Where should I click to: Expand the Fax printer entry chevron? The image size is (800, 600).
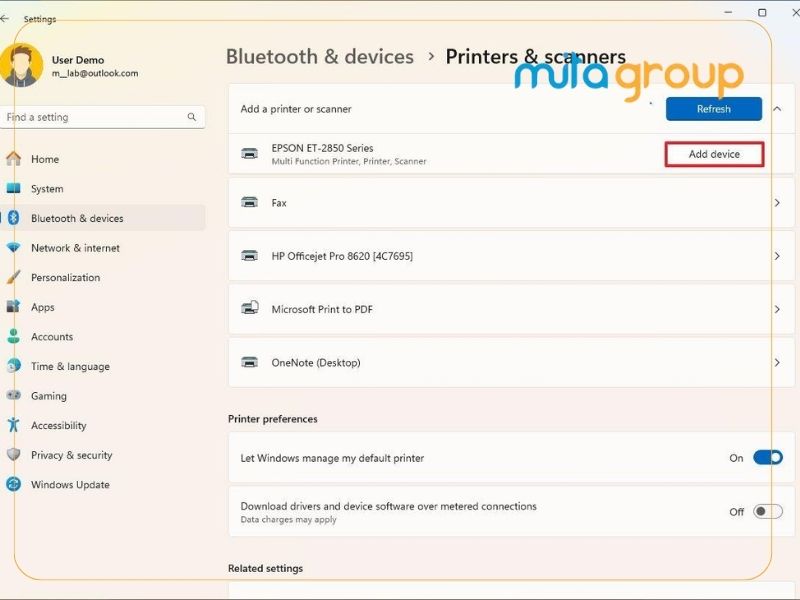(x=777, y=203)
